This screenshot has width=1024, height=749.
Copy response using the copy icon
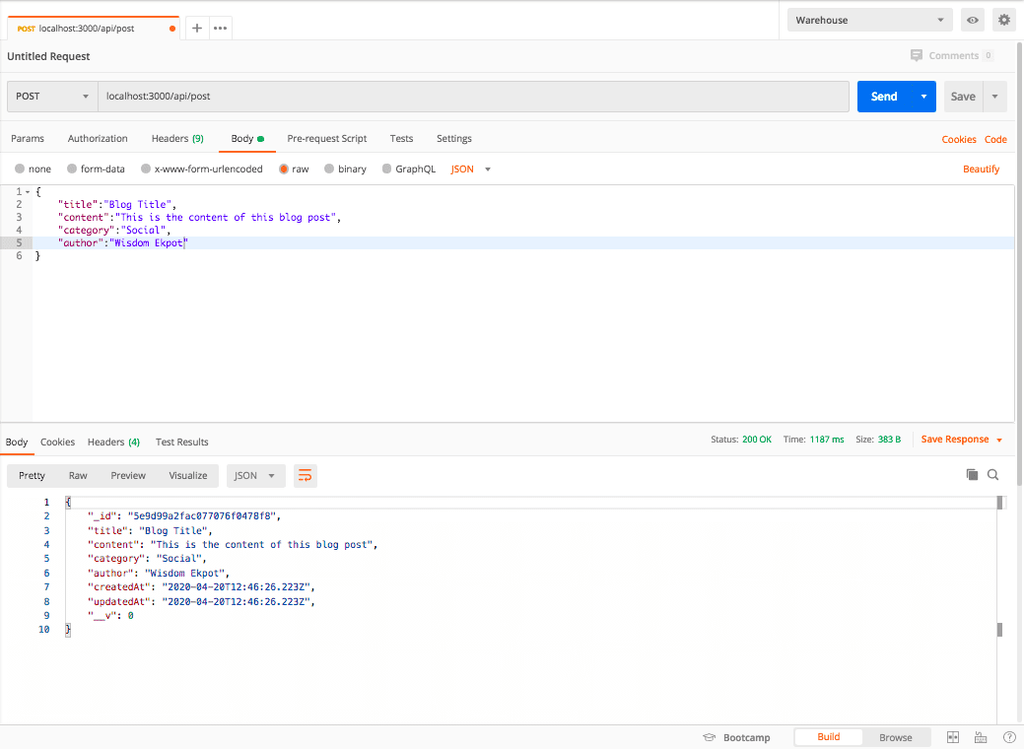(971, 475)
